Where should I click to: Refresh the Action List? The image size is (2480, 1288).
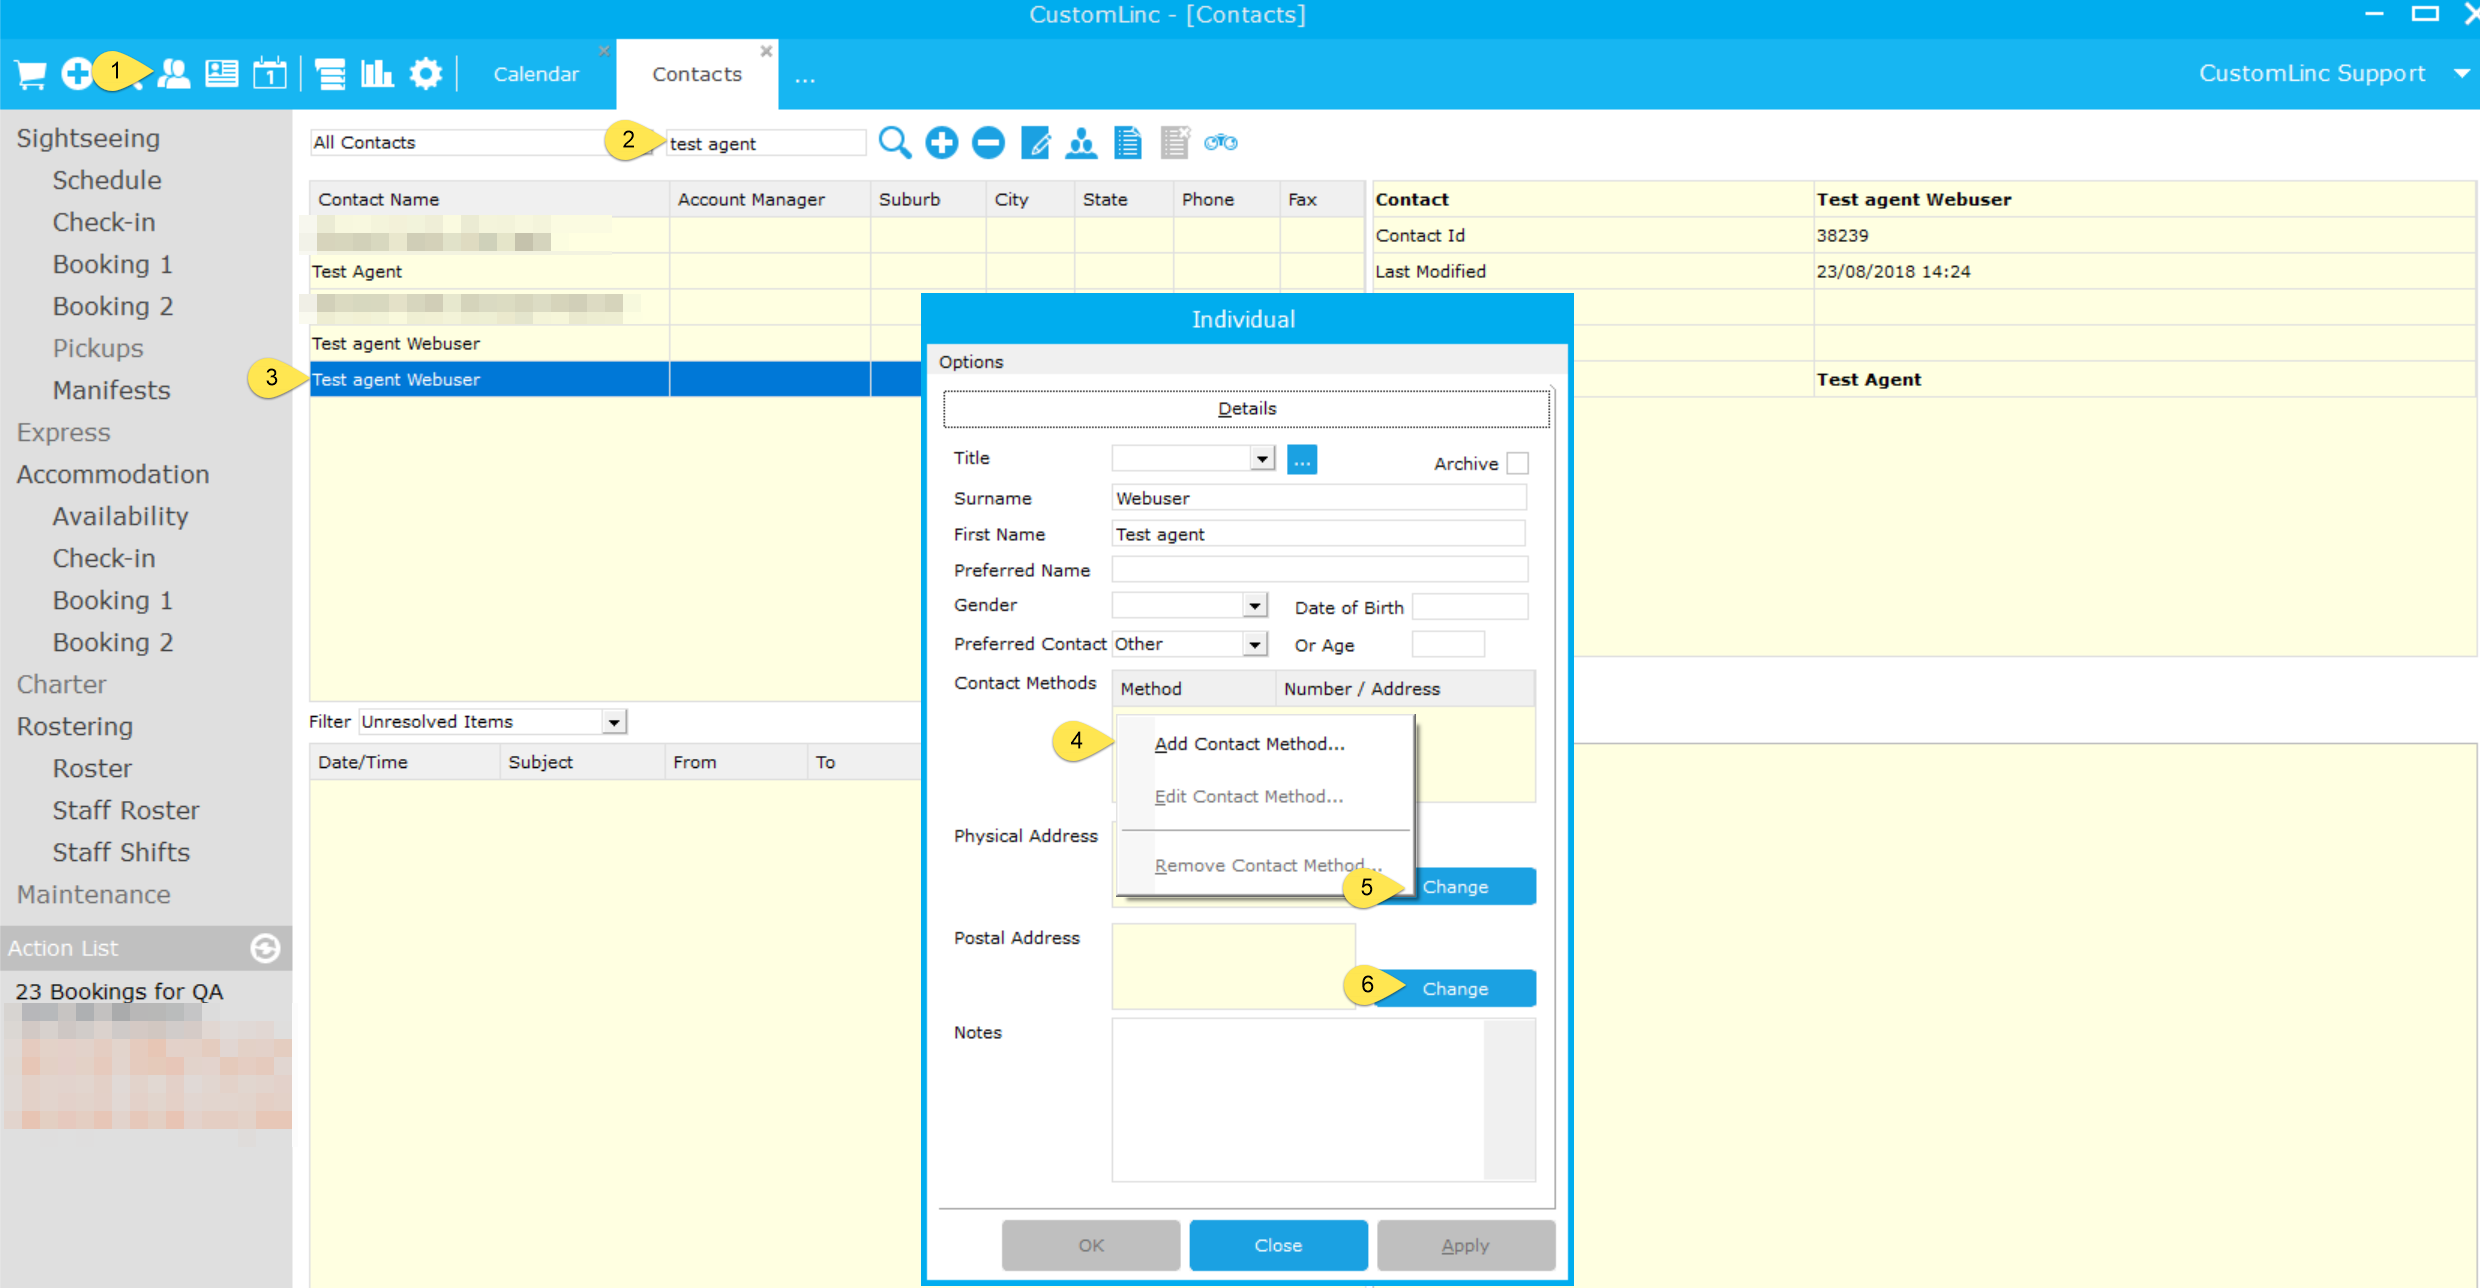pyautogui.click(x=265, y=948)
